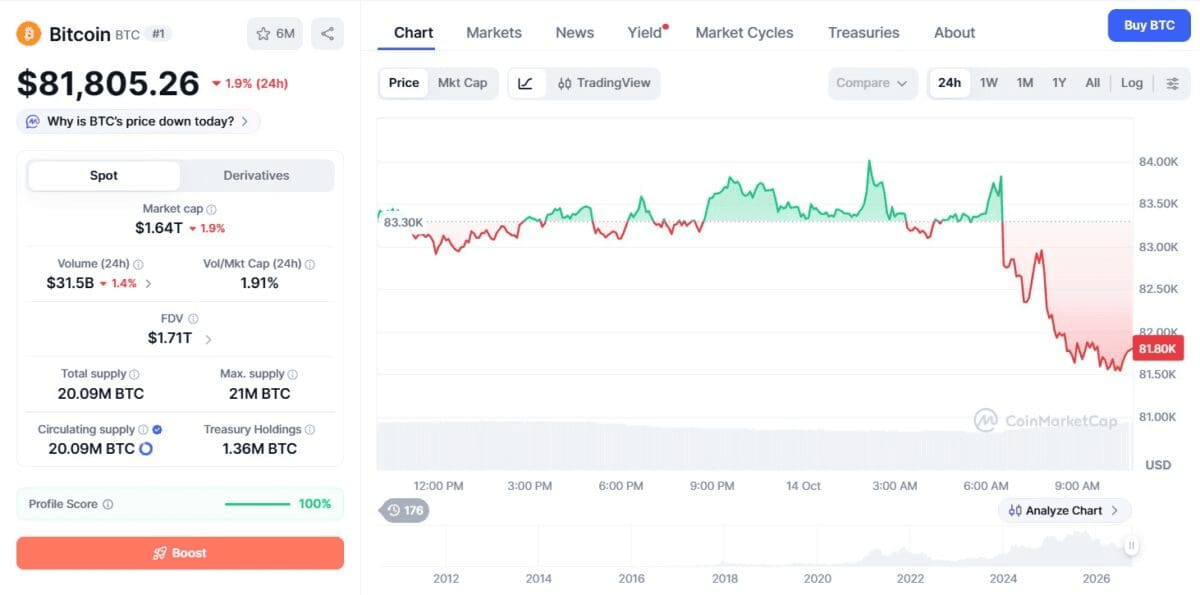The height and width of the screenshot is (595, 1200).
Task: Click Total supply info icon
Action: pyautogui.click(x=135, y=374)
